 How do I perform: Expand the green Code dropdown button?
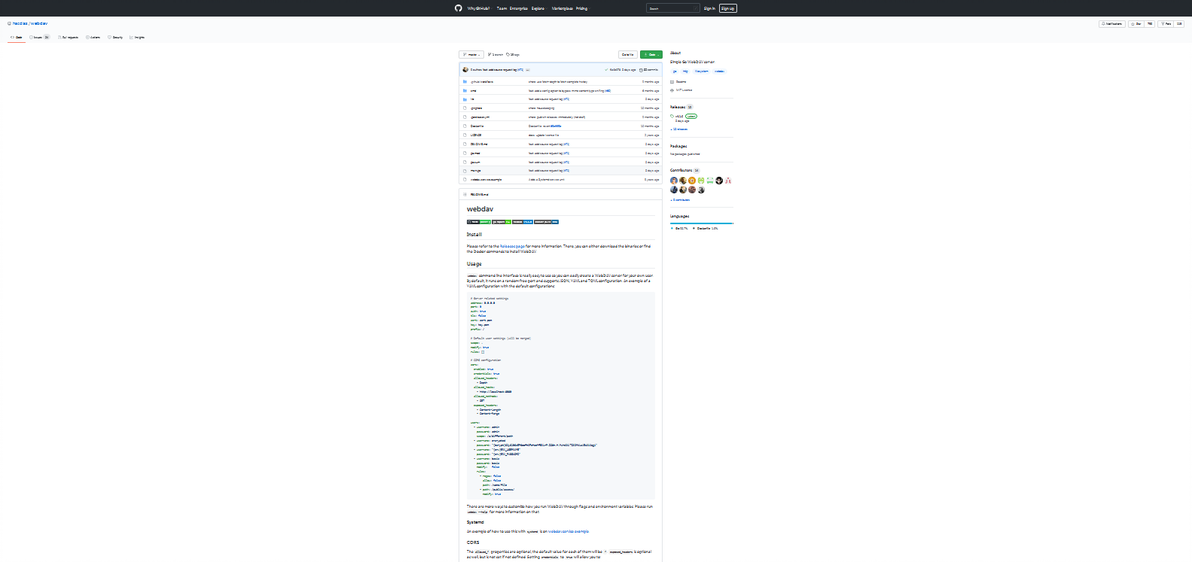(x=651, y=54)
